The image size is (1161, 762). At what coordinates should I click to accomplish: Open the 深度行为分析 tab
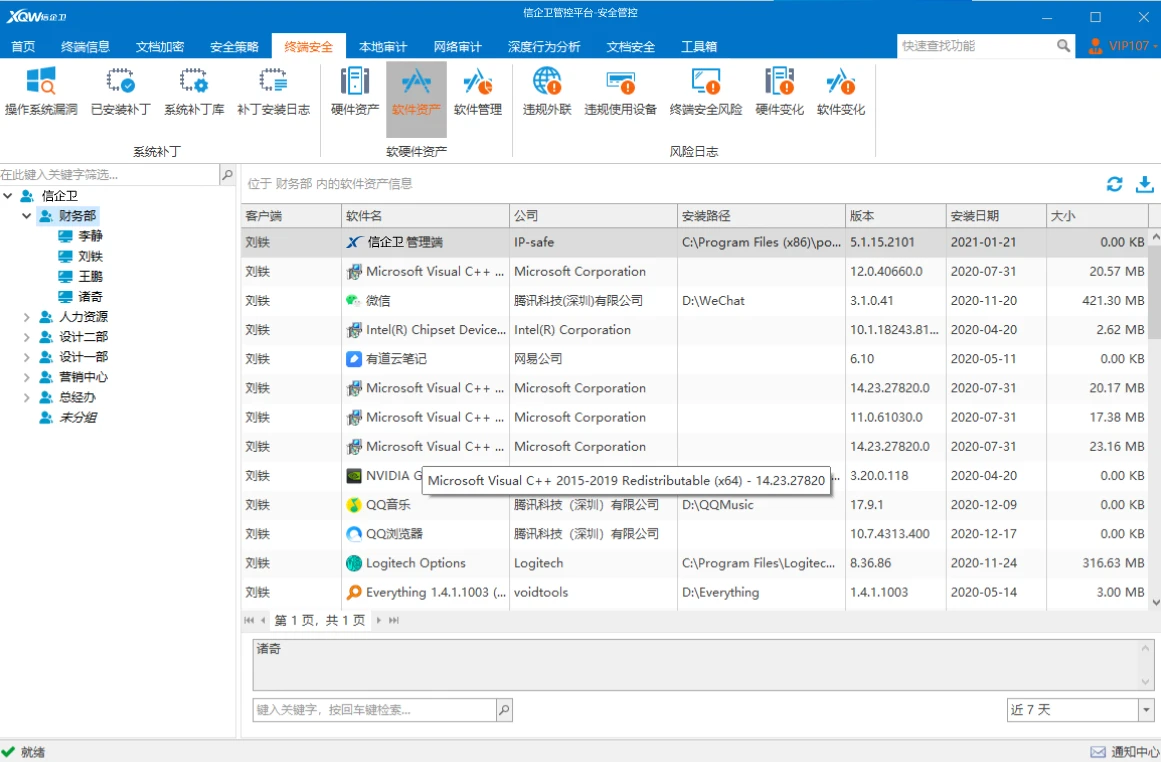(544, 47)
